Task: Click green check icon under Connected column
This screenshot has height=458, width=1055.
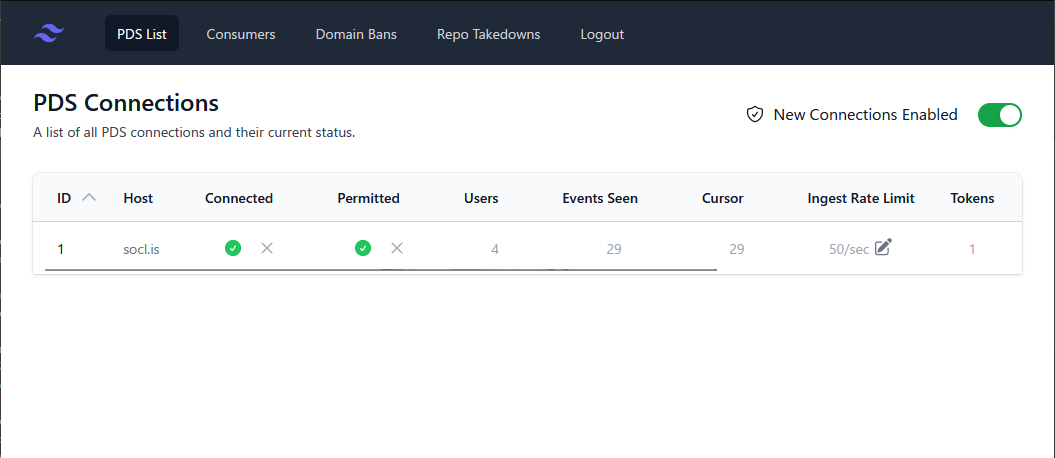Action: 233,248
